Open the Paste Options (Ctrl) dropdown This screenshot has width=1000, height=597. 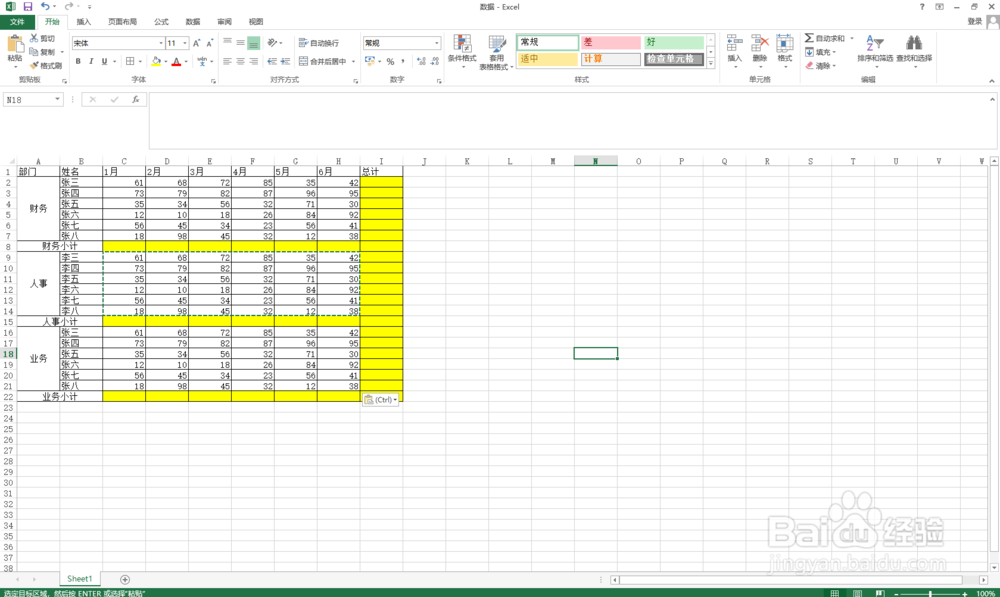(x=381, y=399)
